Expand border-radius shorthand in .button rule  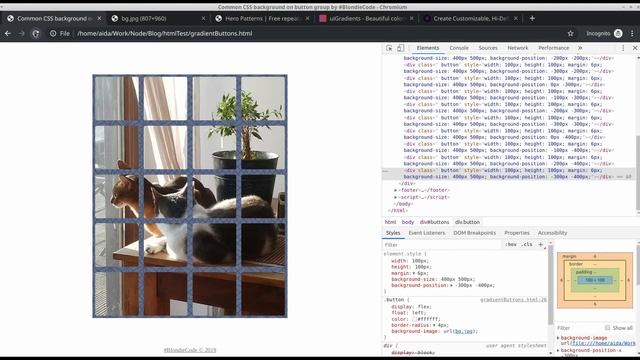(x=434, y=325)
